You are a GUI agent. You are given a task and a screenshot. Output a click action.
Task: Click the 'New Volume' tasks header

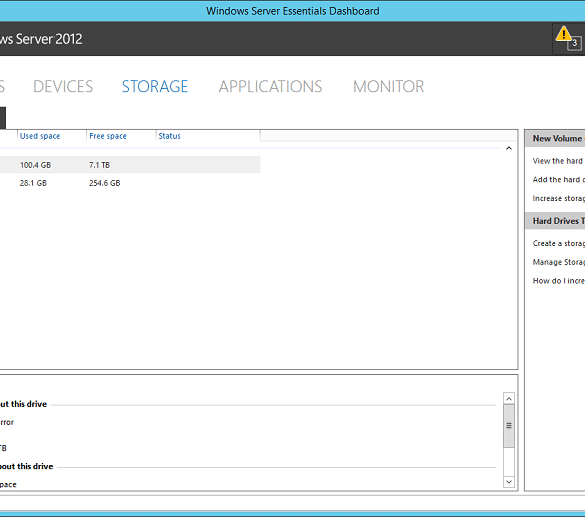point(555,138)
